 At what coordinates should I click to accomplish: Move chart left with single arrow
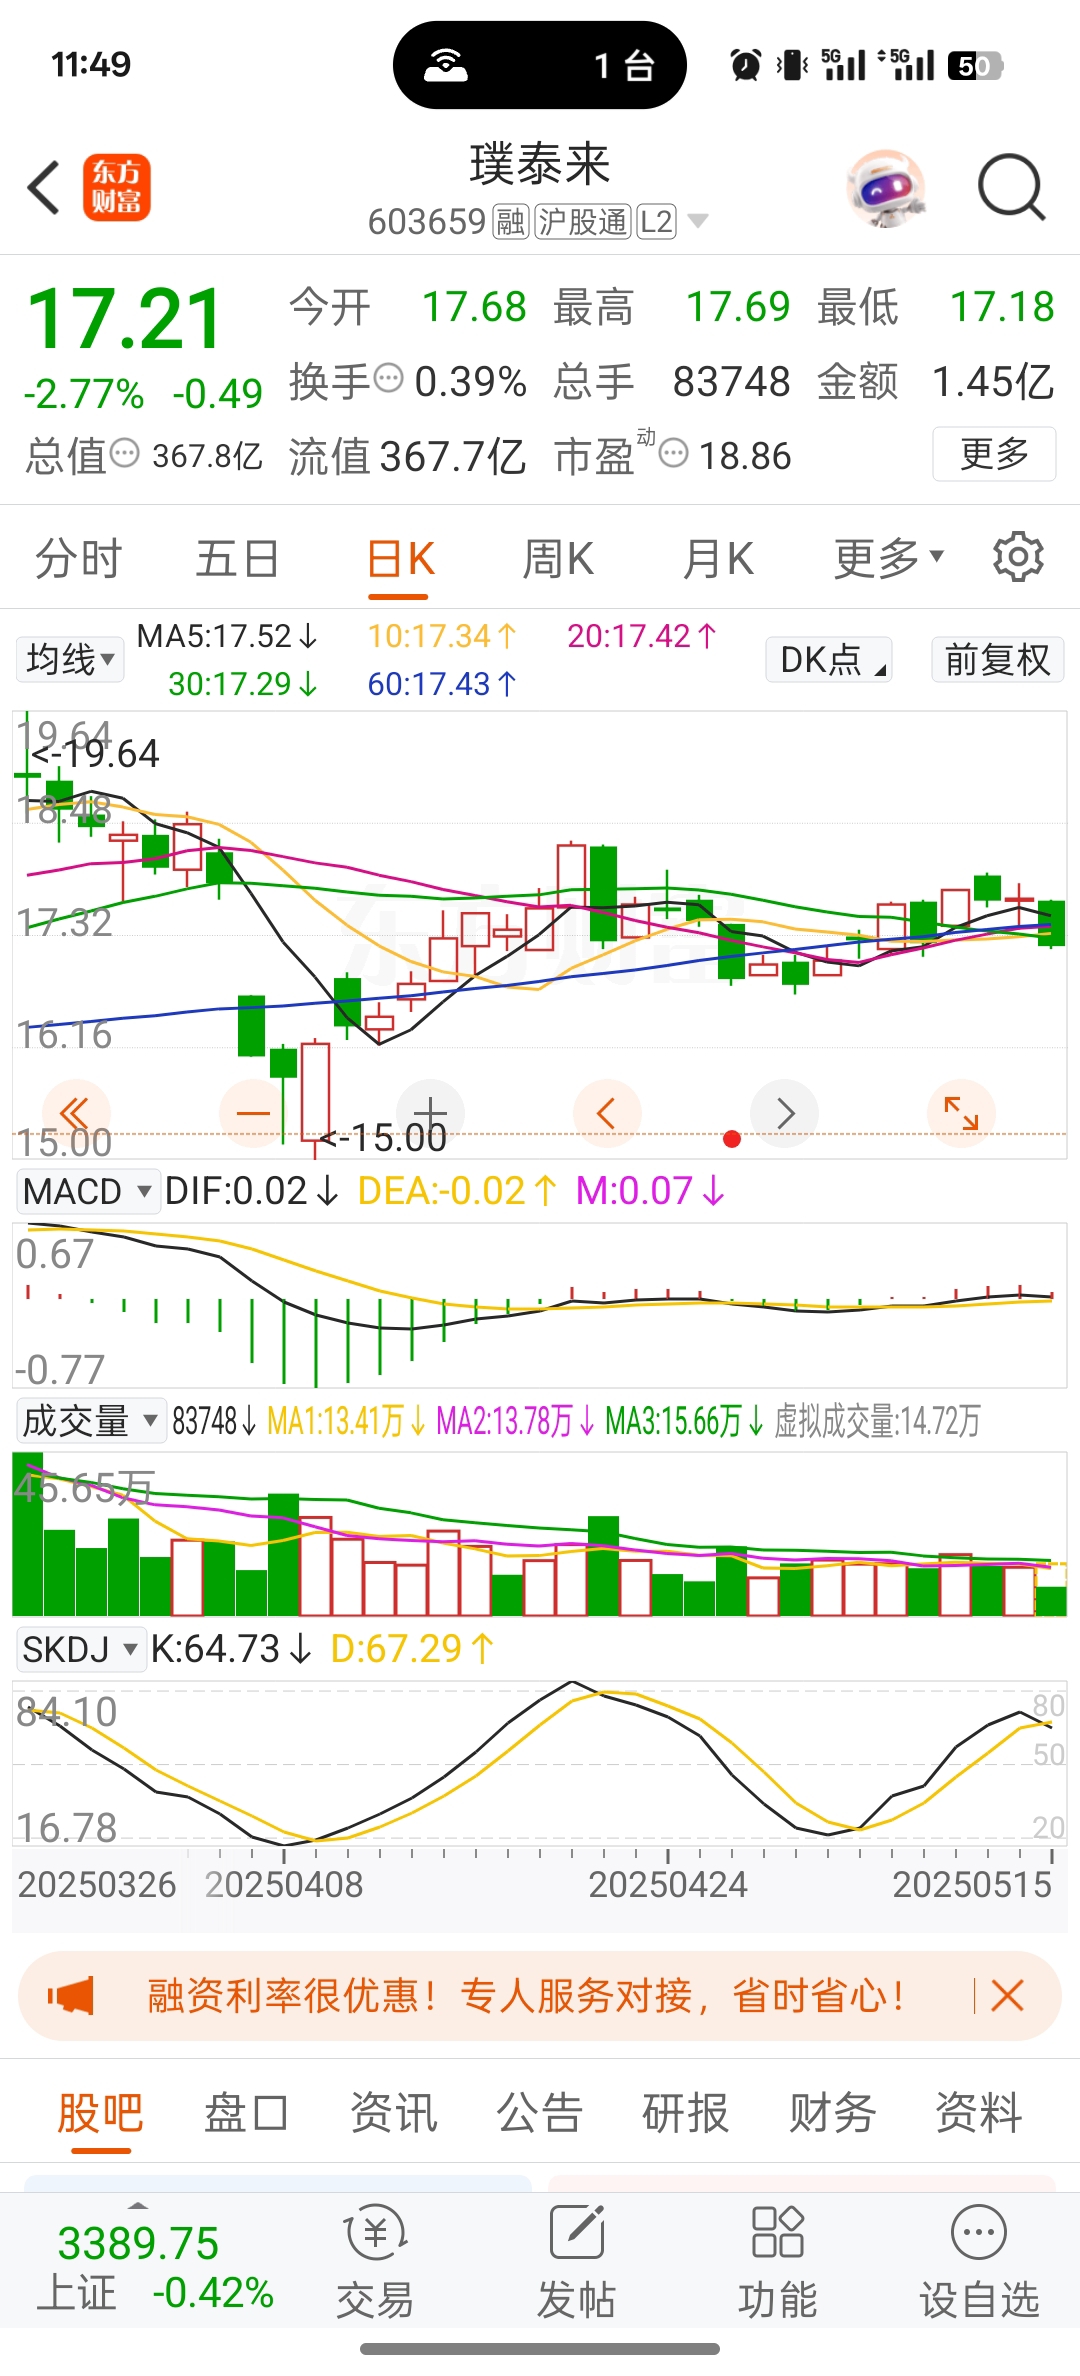pyautogui.click(x=607, y=1113)
